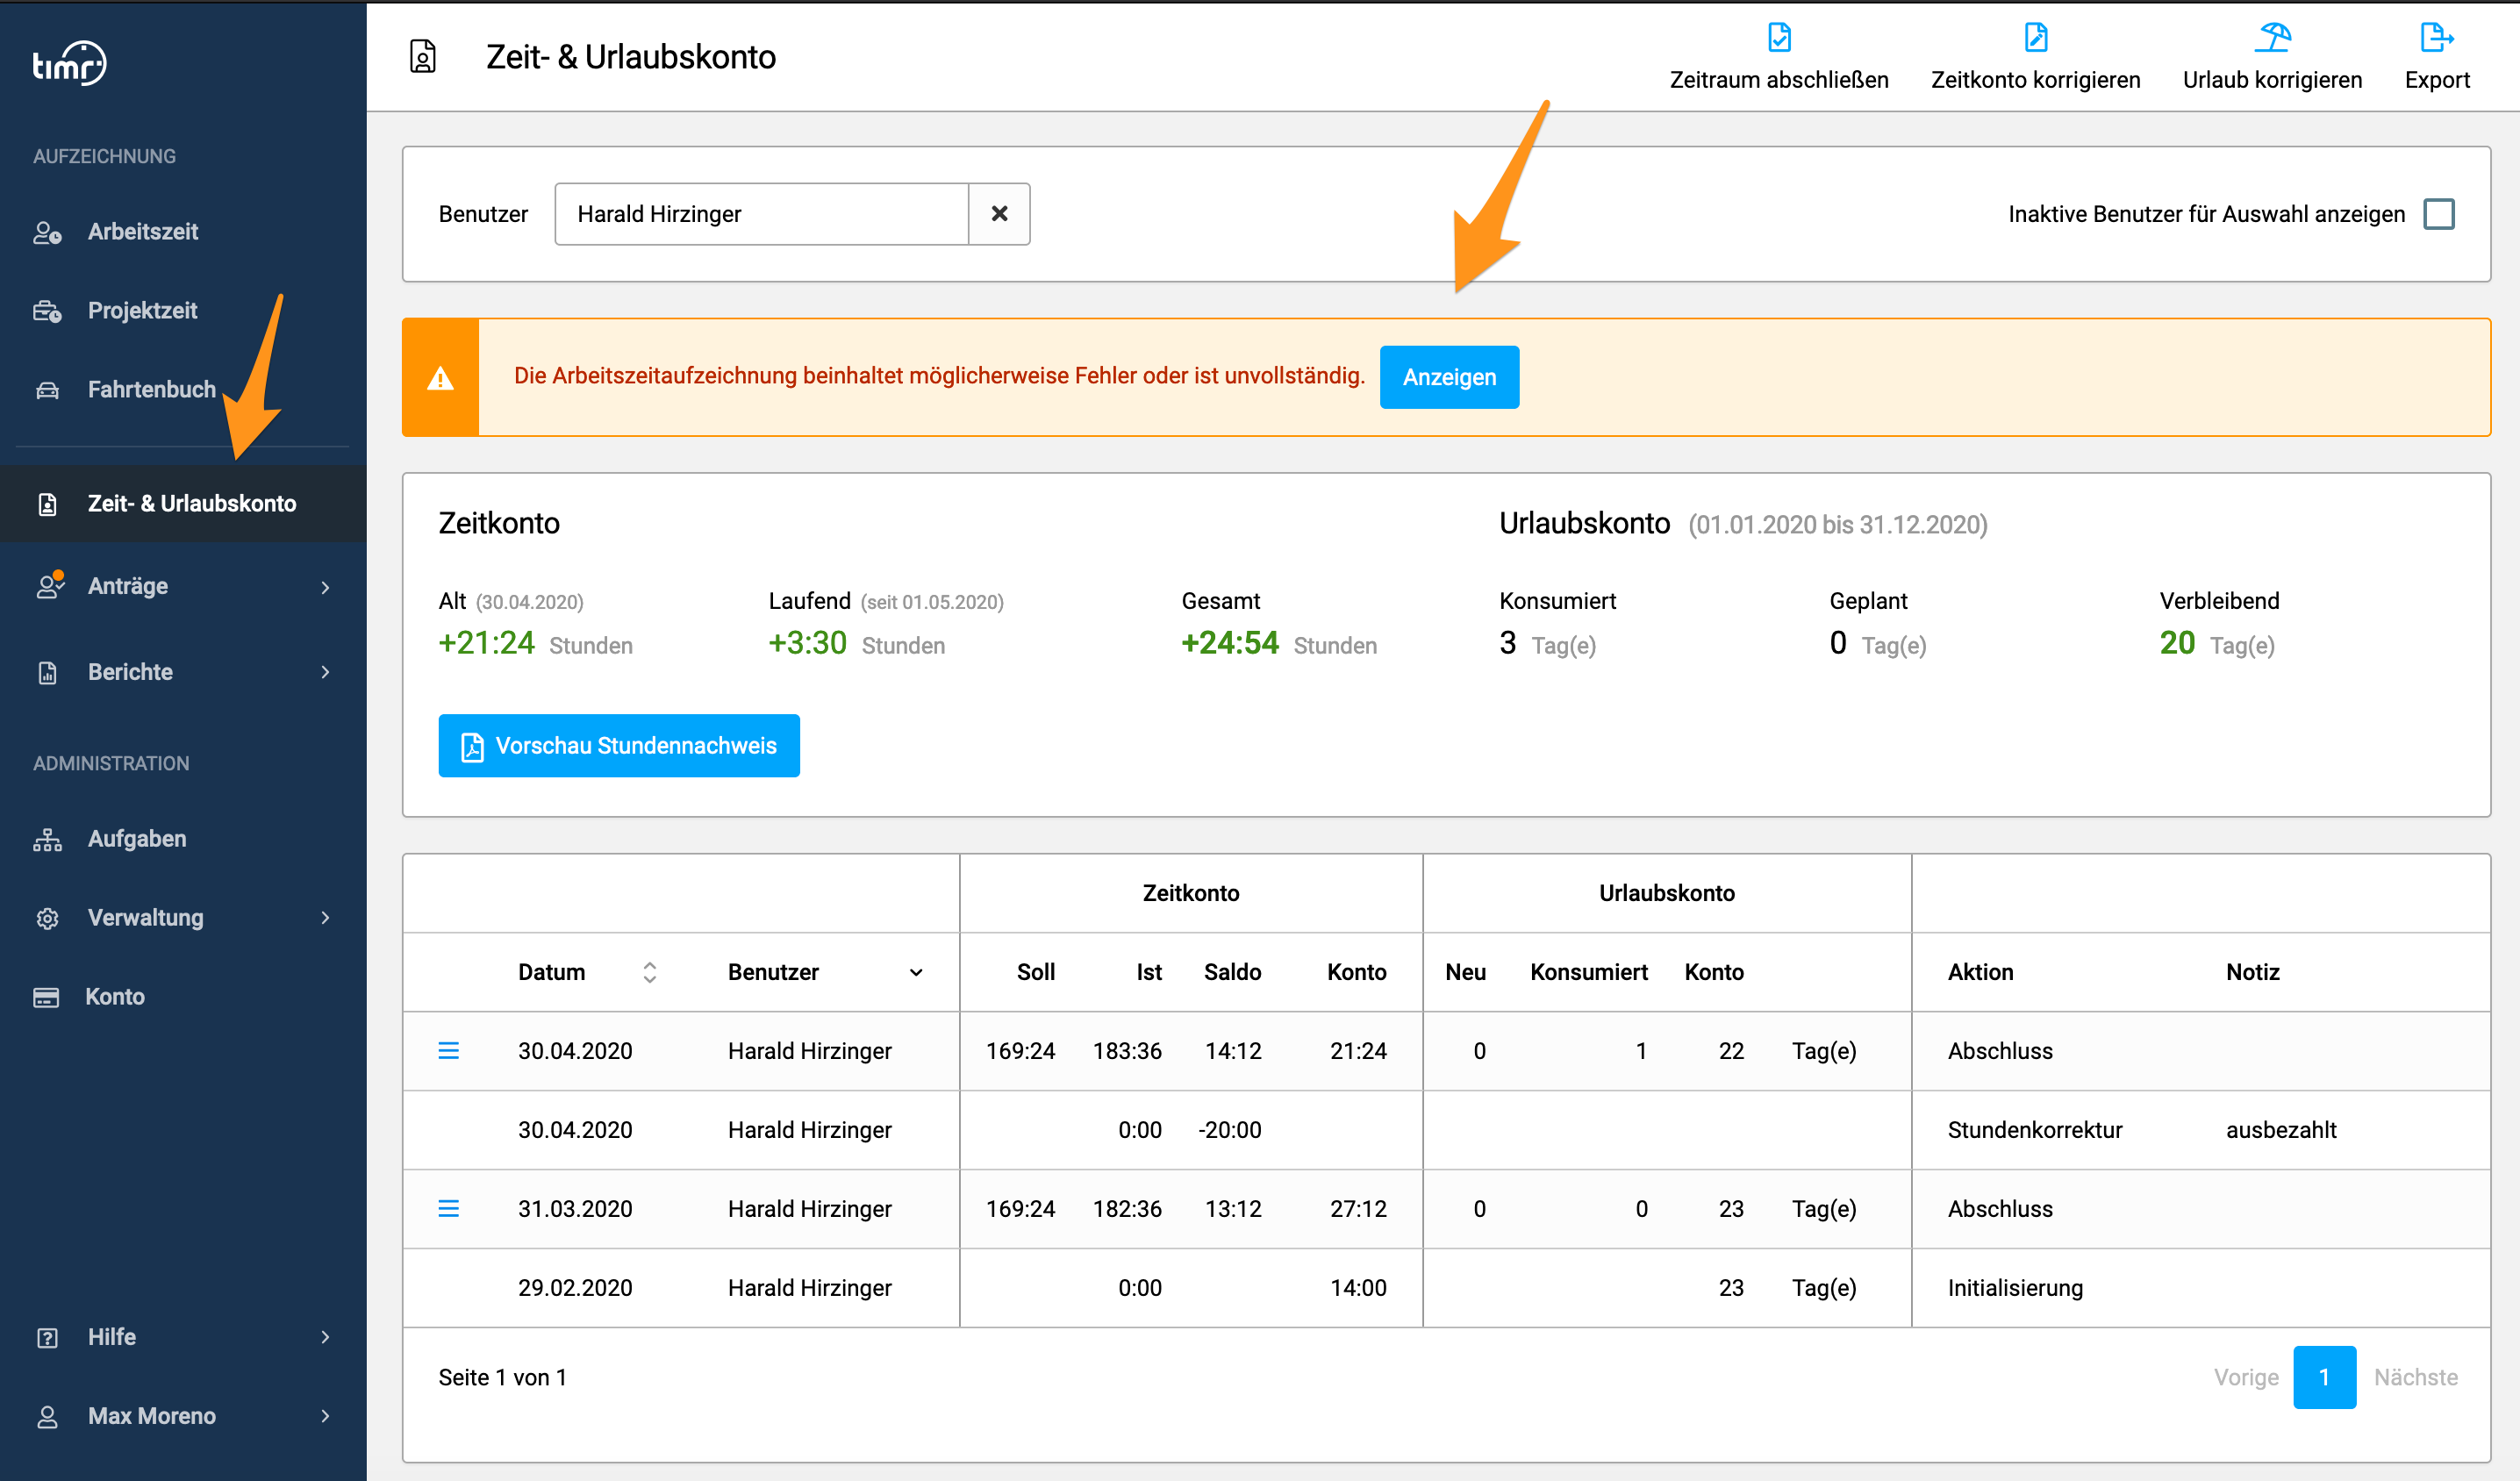Click the Zeit- & Urlaubskonto sidebar icon
This screenshot has height=1481, width=2520.
point(47,504)
